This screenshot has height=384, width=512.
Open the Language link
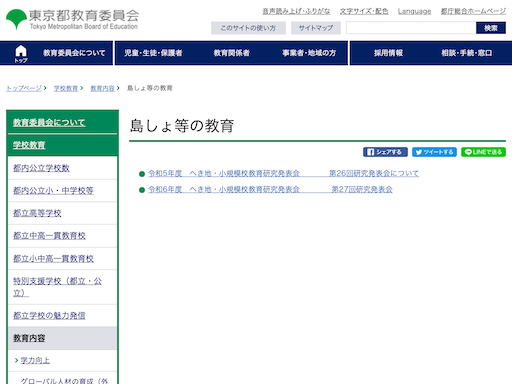[414, 11]
